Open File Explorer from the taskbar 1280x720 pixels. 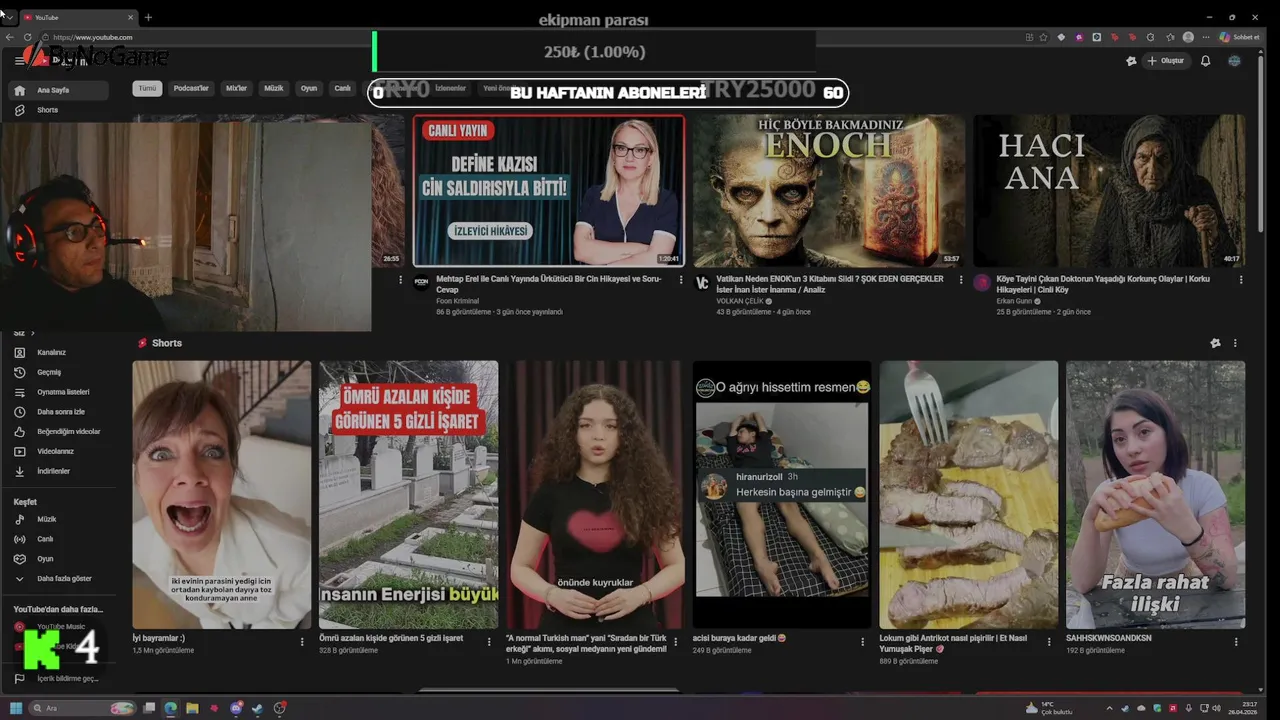click(193, 708)
